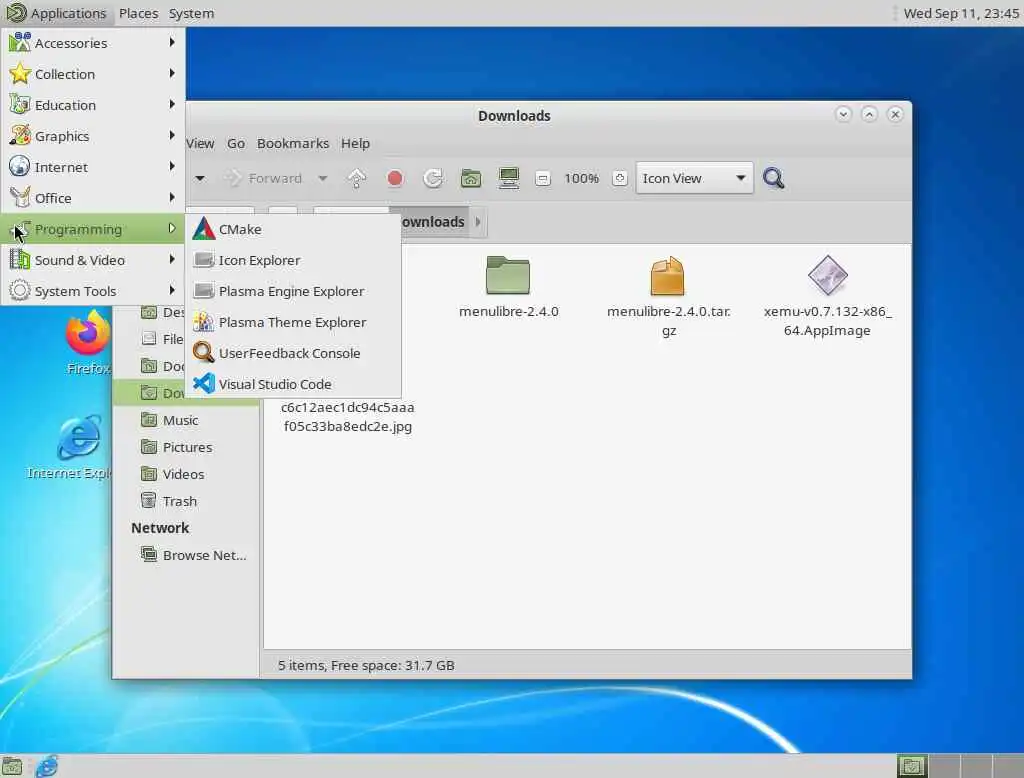Reload the current folder
1024x778 pixels.
[x=432, y=178]
